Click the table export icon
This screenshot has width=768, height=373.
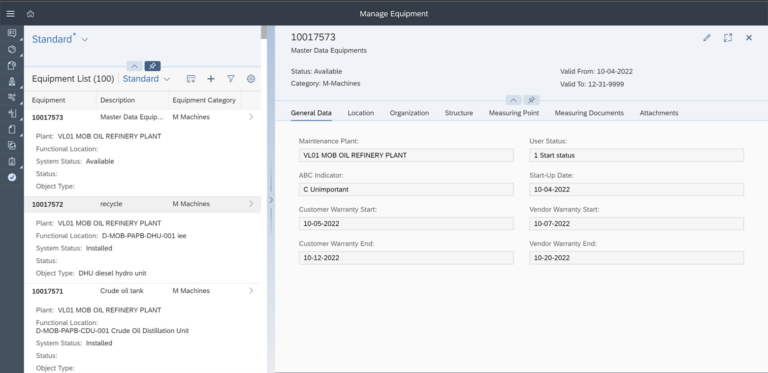coord(191,79)
